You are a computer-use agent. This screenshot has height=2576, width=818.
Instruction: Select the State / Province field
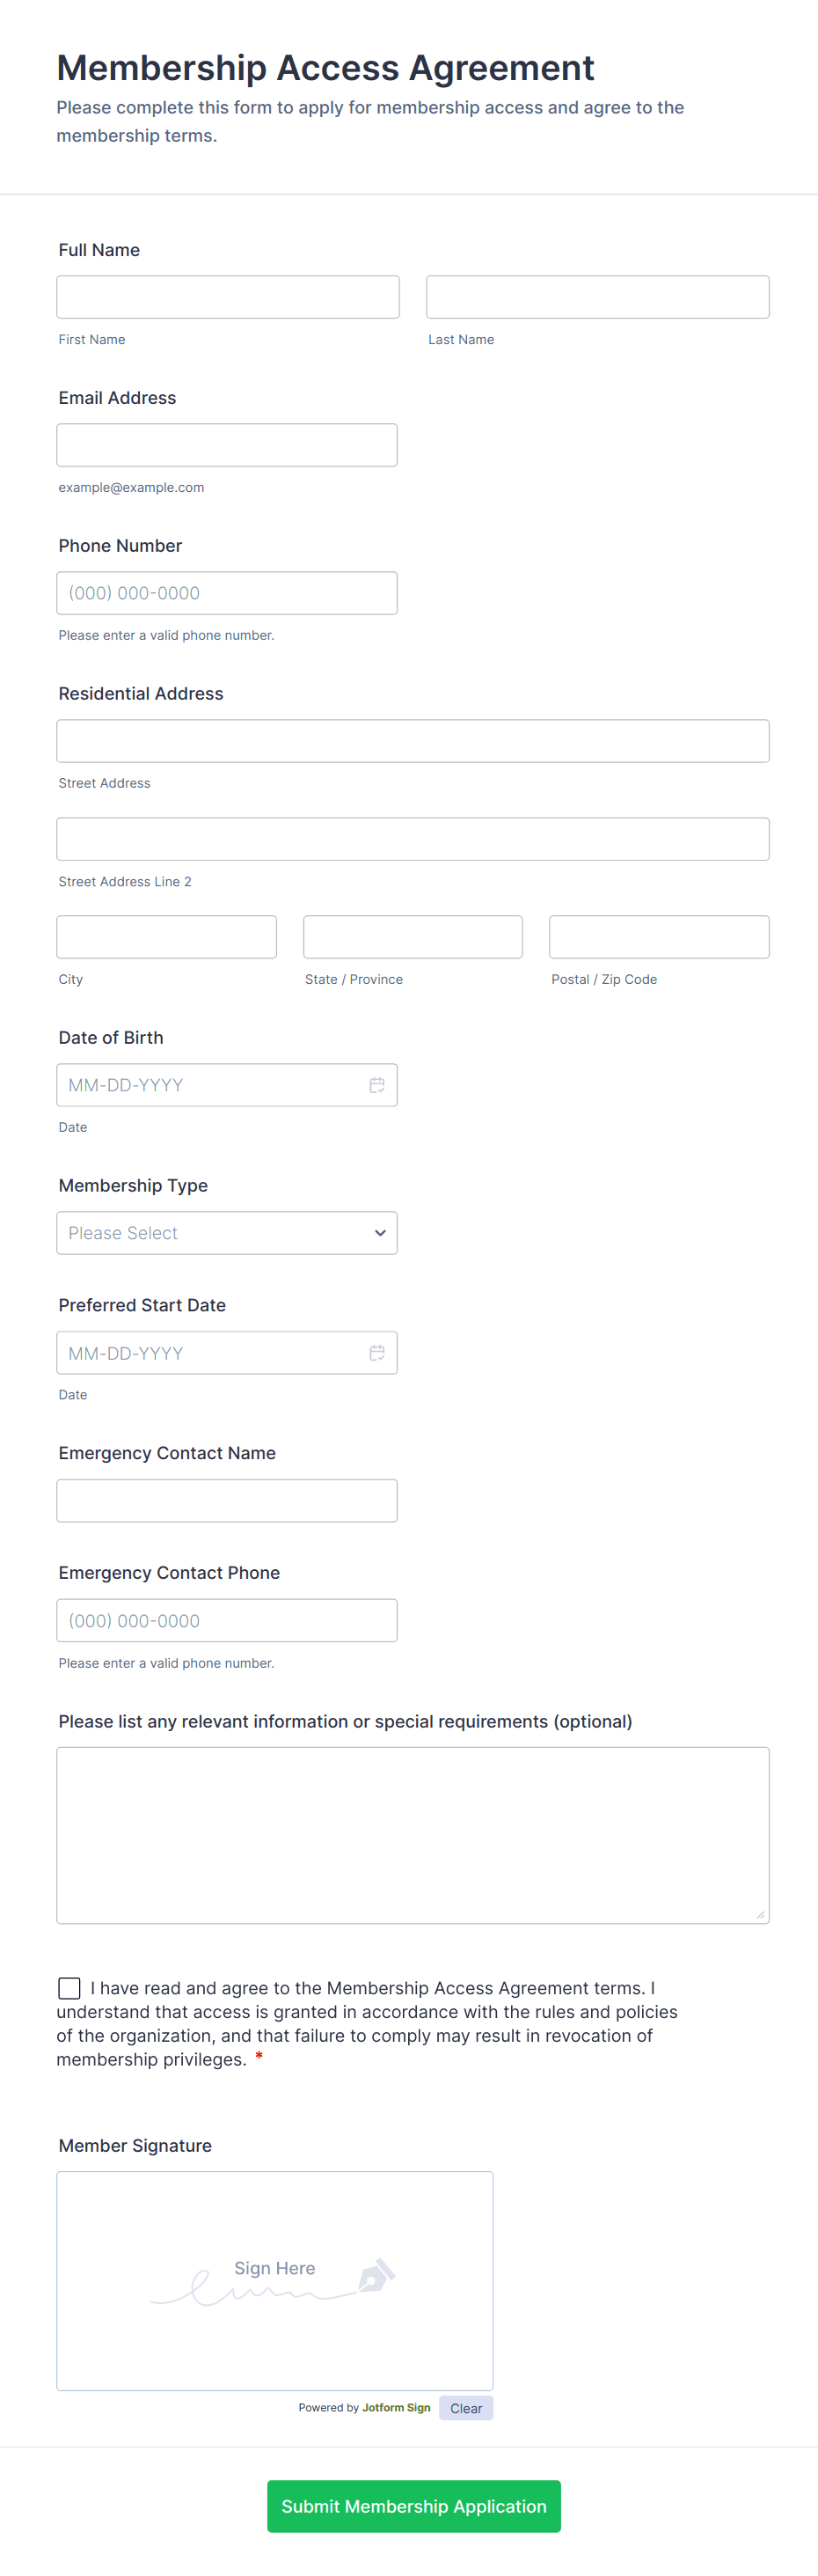[413, 937]
